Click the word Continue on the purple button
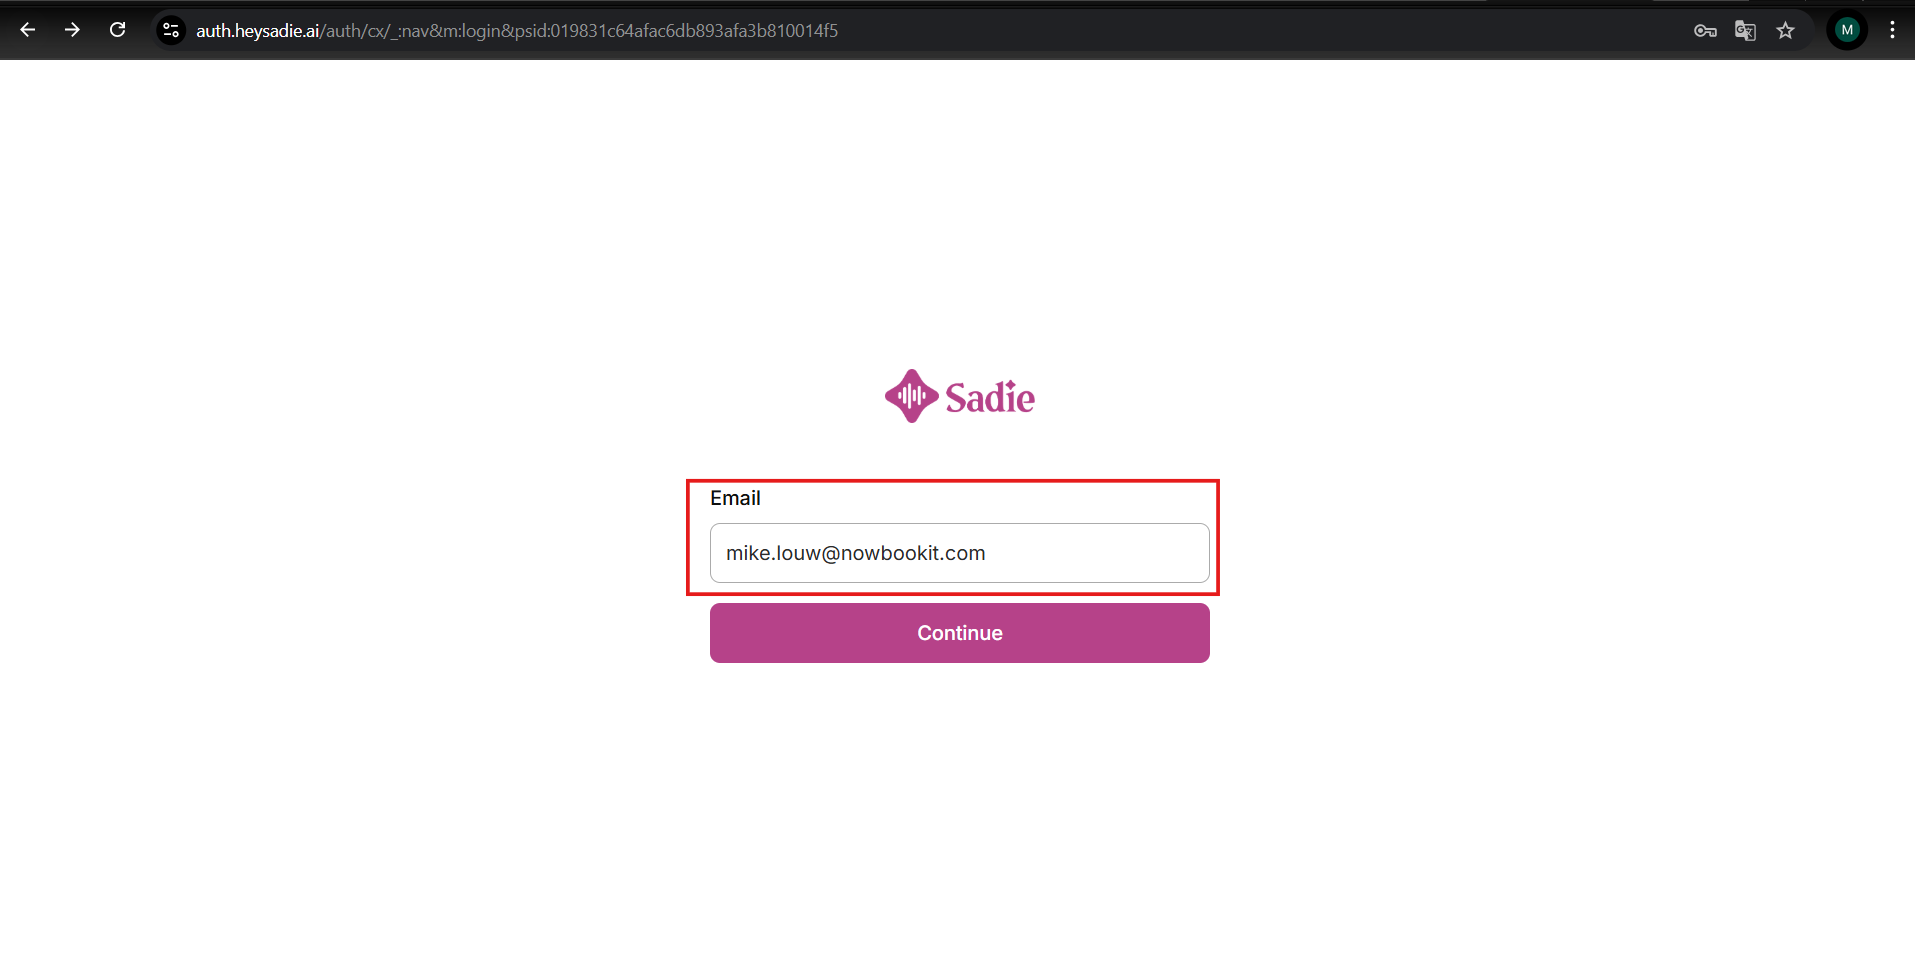This screenshot has width=1915, height=967. click(x=960, y=633)
